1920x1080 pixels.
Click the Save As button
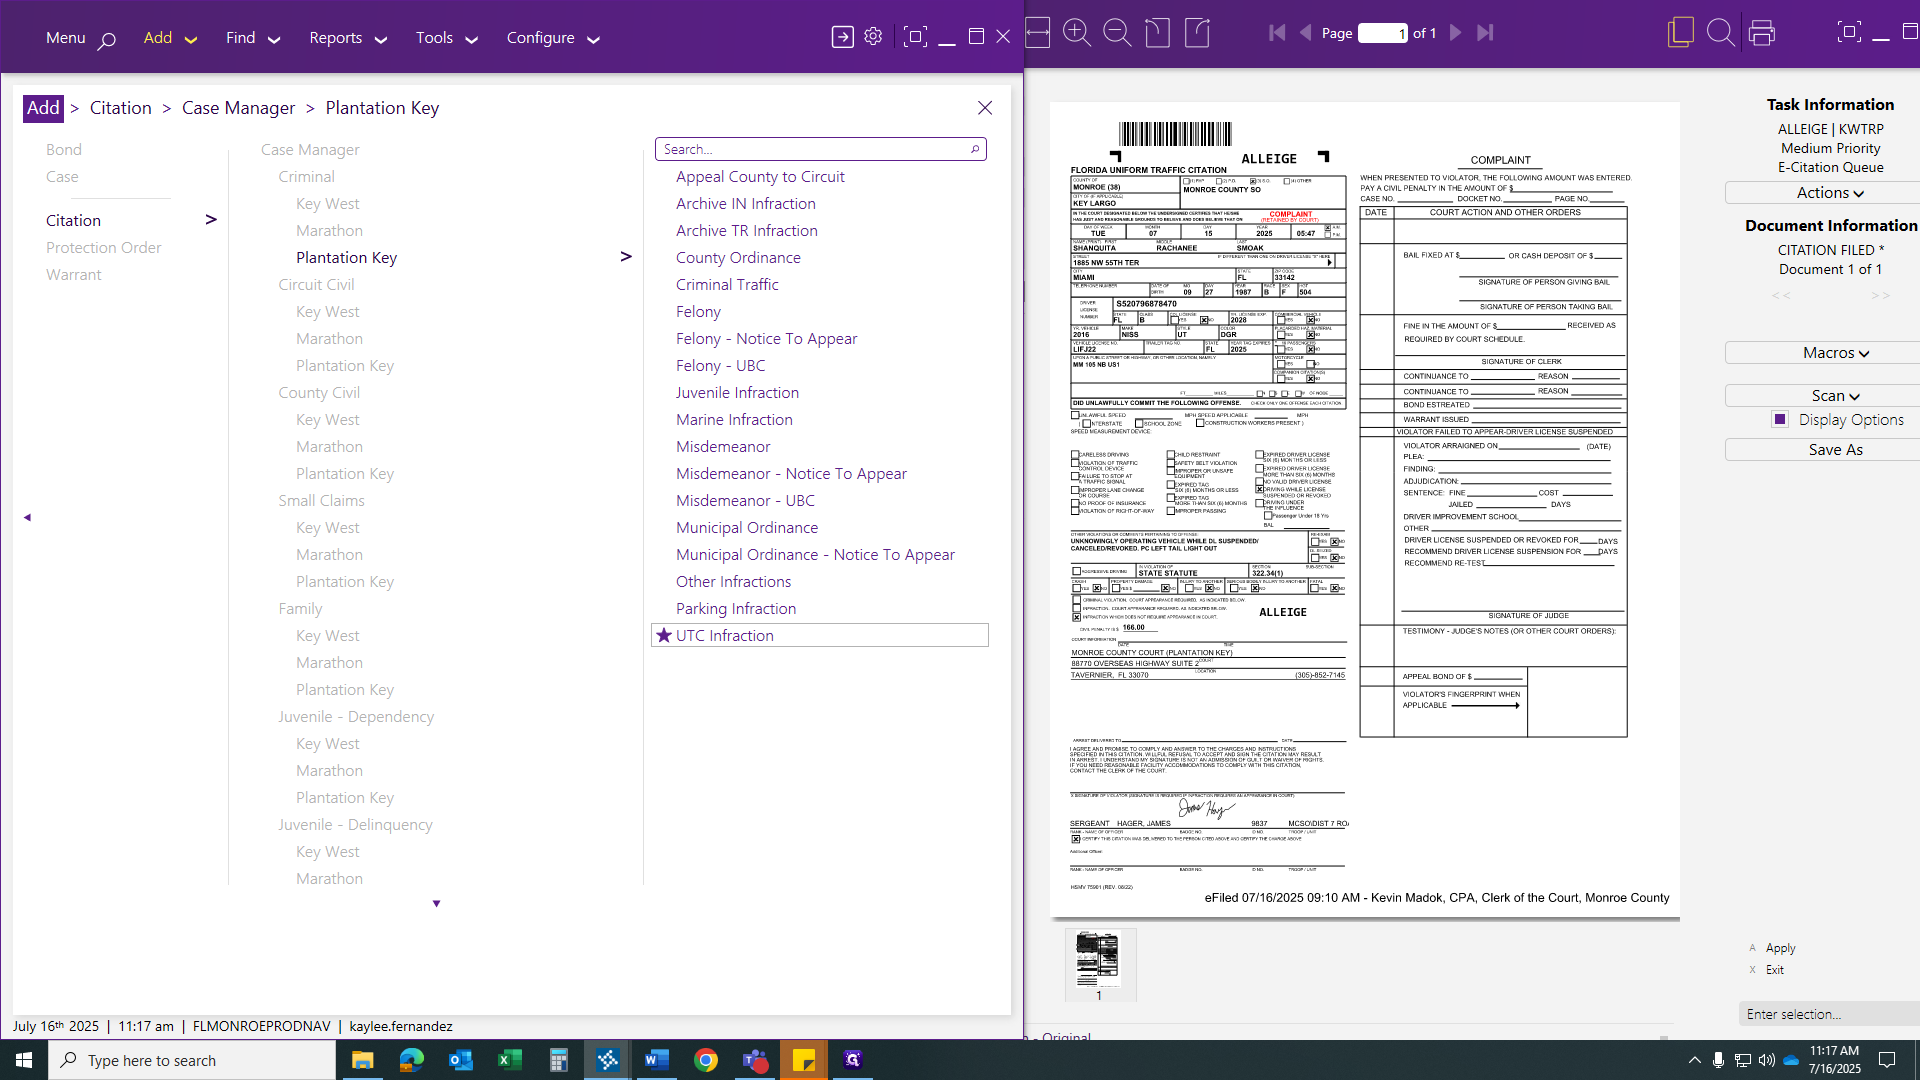click(1835, 450)
